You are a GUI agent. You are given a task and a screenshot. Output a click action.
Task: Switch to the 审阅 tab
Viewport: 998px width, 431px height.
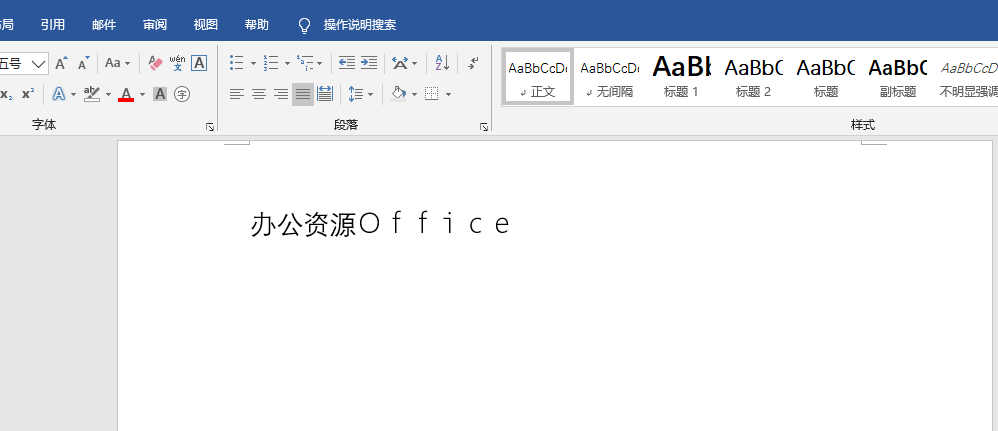[155, 25]
